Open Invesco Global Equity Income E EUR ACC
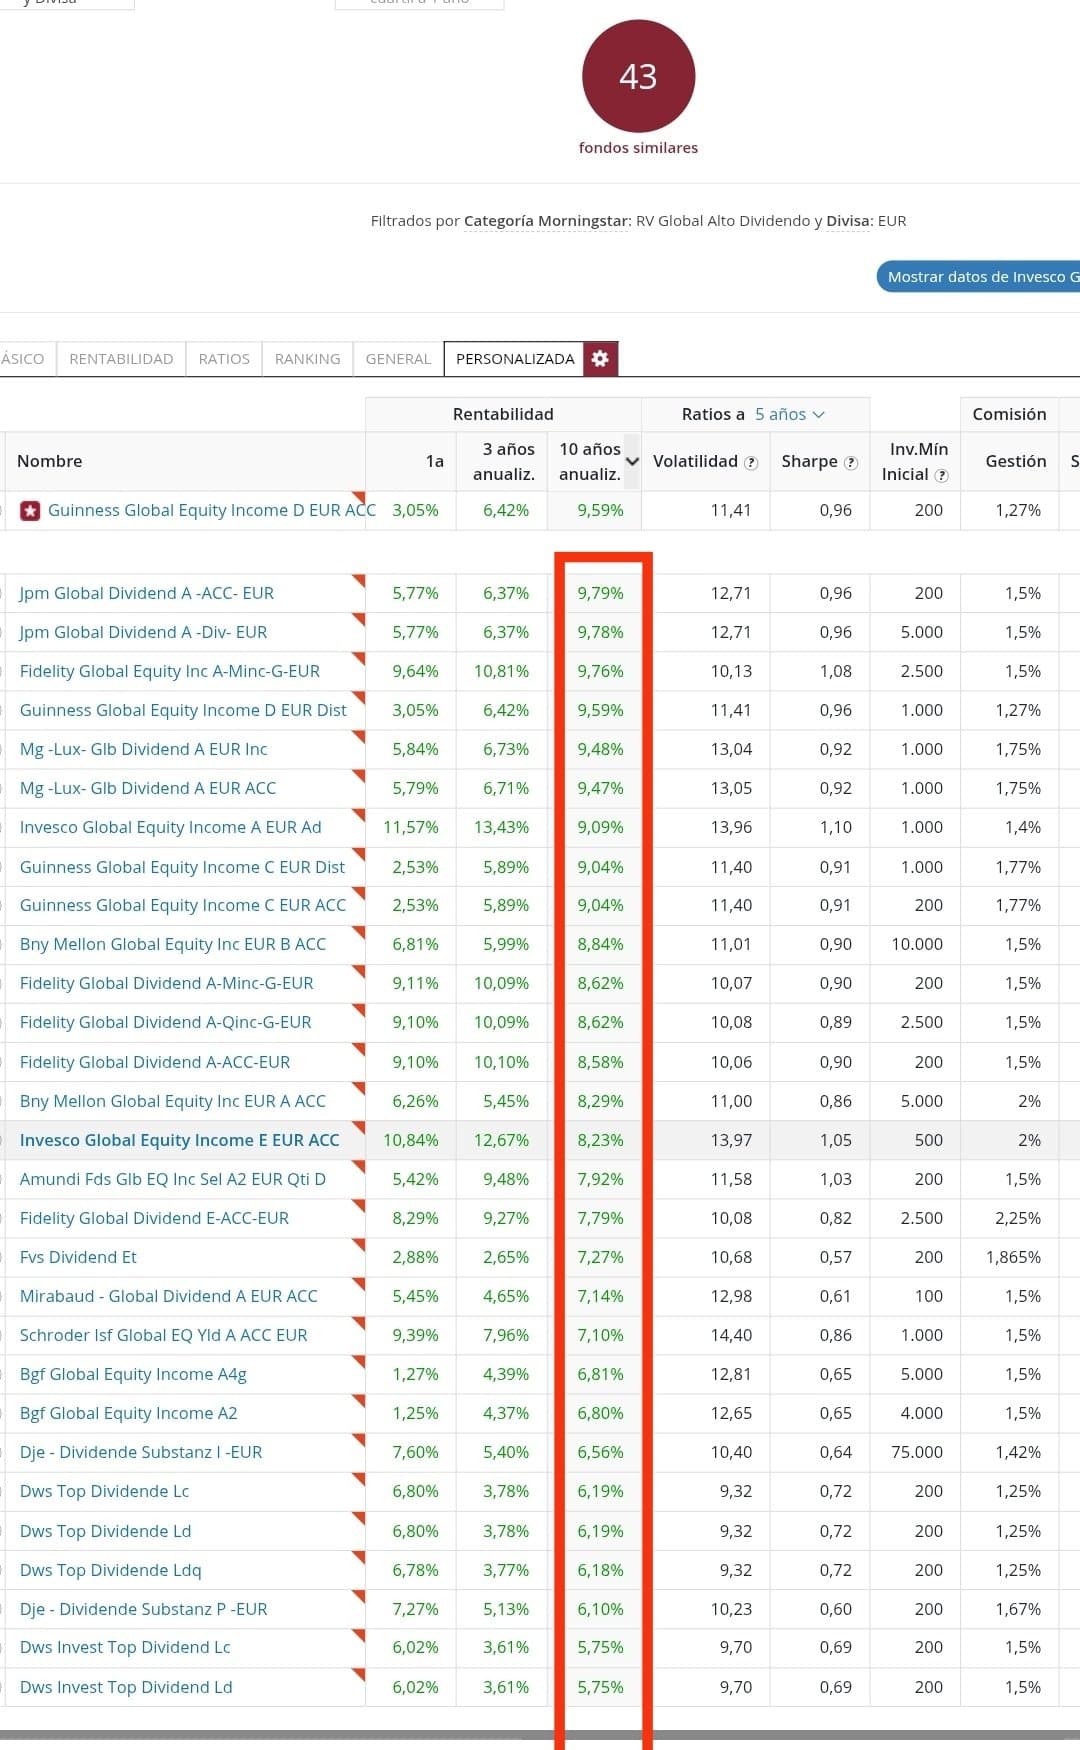 pyautogui.click(x=180, y=1140)
